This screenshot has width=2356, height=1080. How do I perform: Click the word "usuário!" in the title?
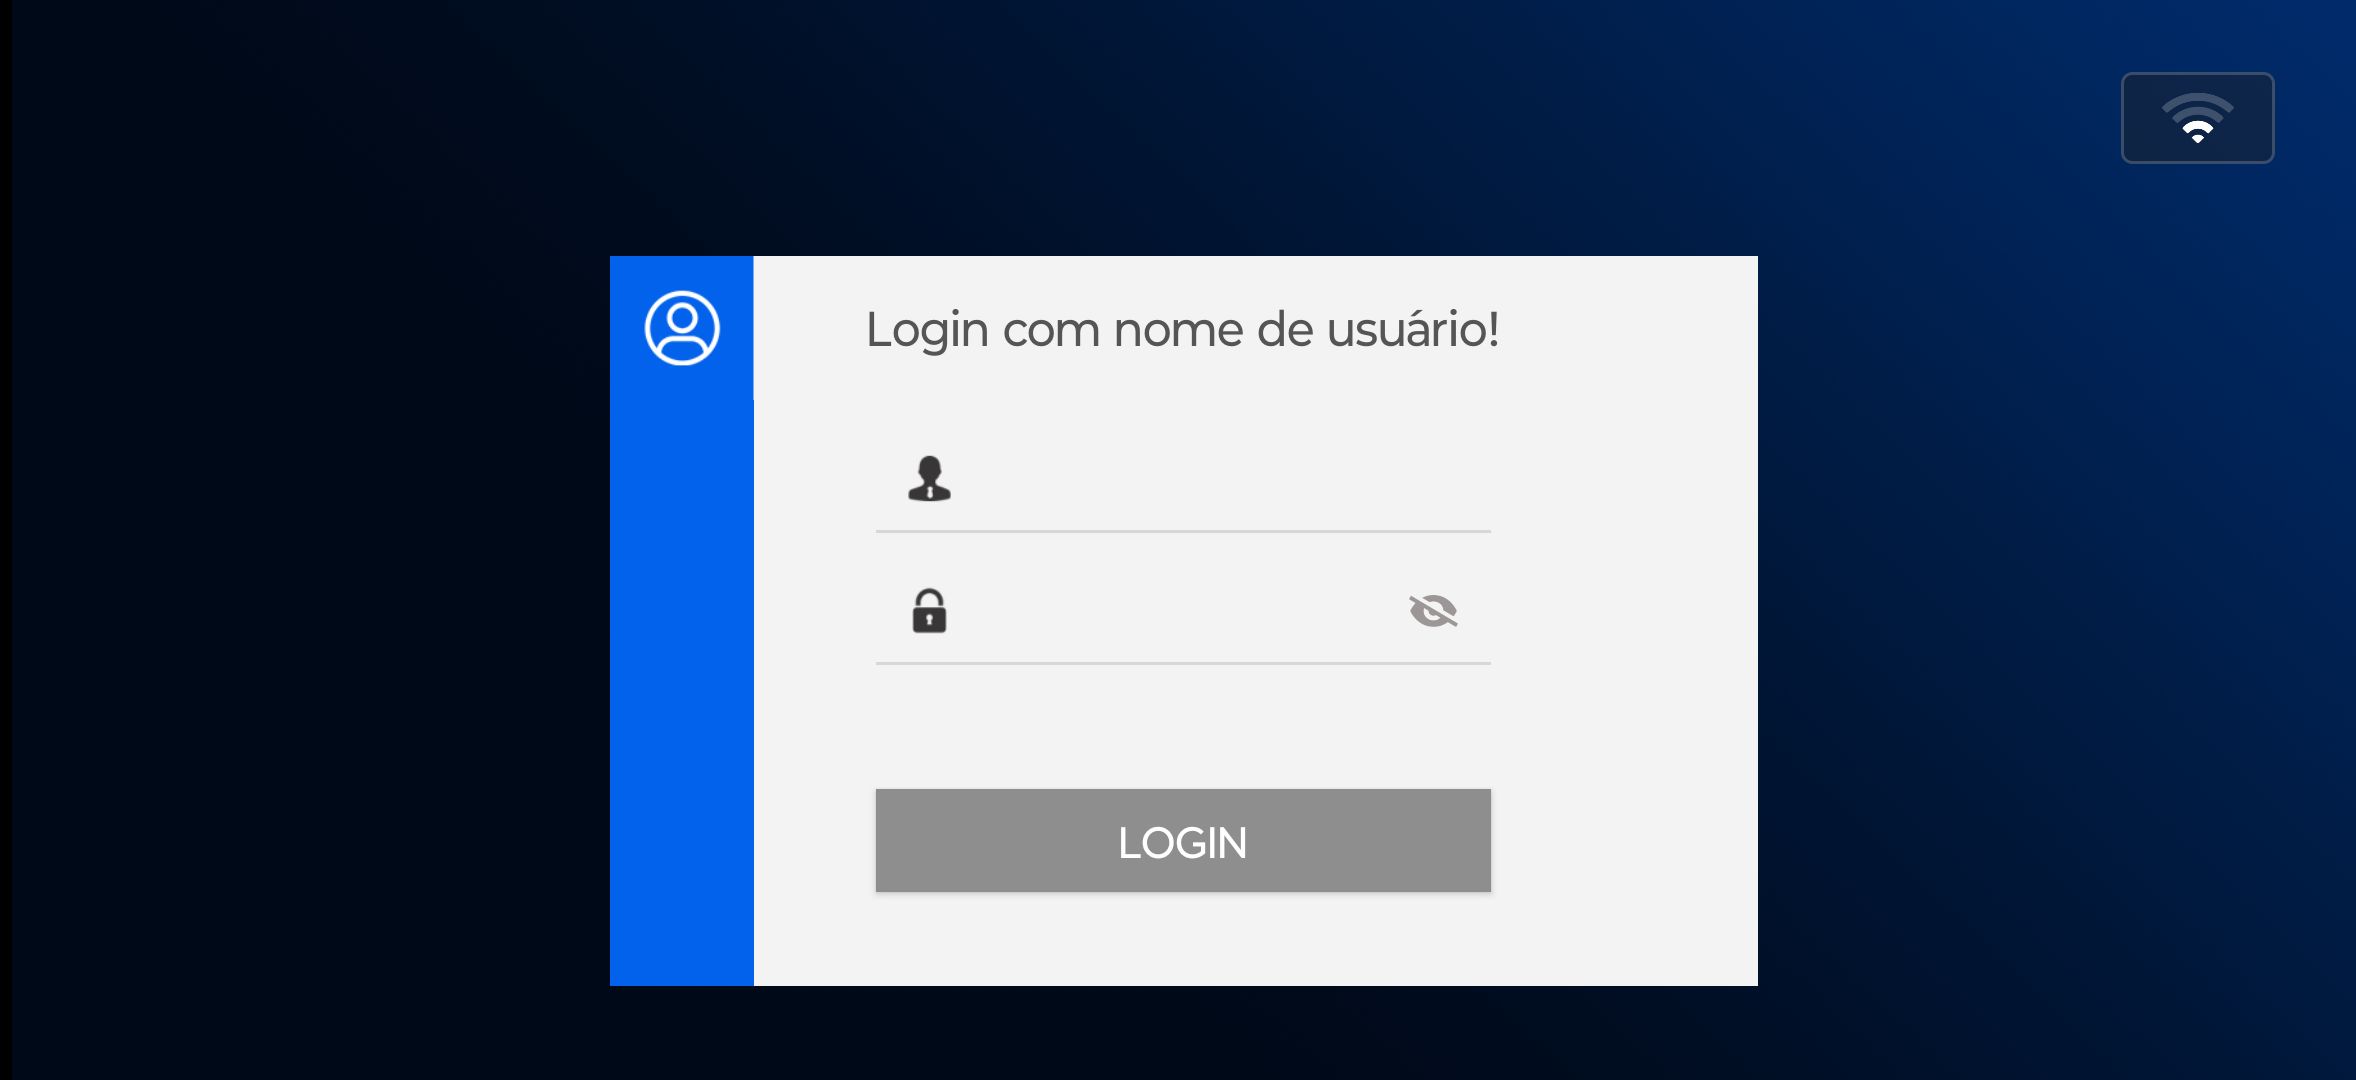click(1413, 328)
